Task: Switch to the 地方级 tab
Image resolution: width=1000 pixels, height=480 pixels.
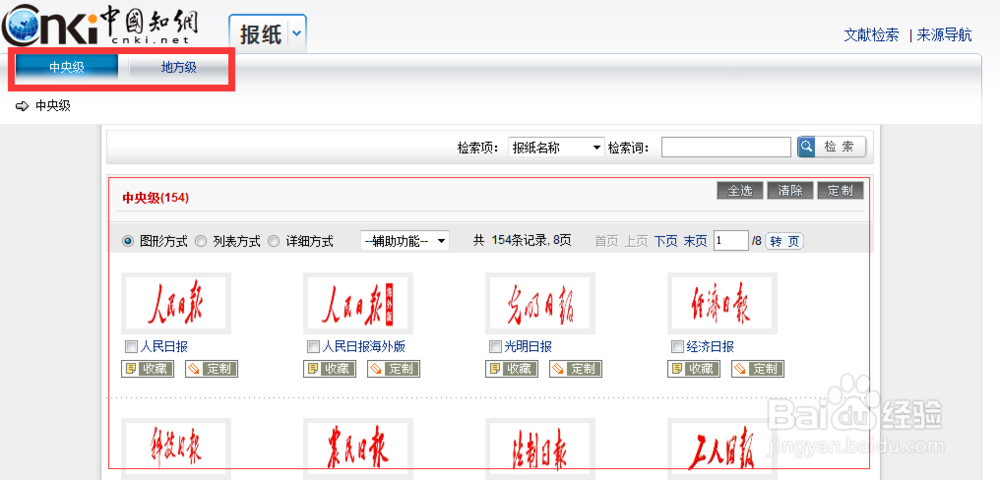Action: pyautogui.click(x=179, y=68)
